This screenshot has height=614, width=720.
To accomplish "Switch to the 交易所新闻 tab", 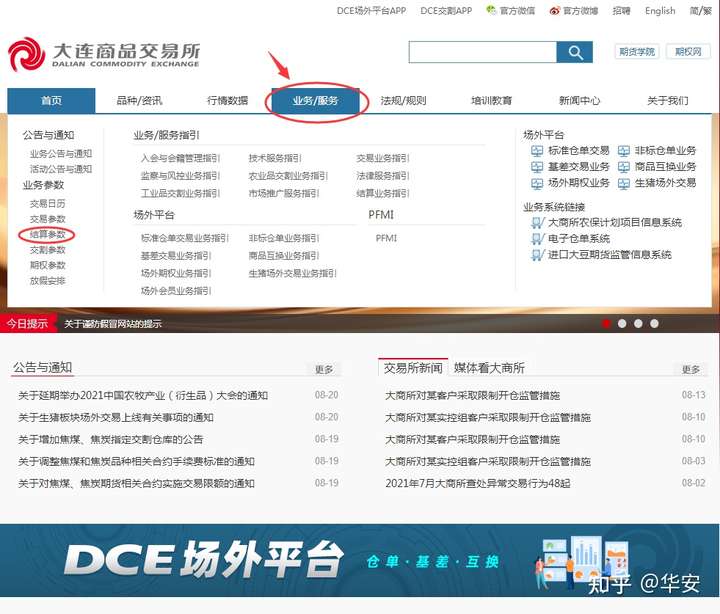I will (413, 368).
